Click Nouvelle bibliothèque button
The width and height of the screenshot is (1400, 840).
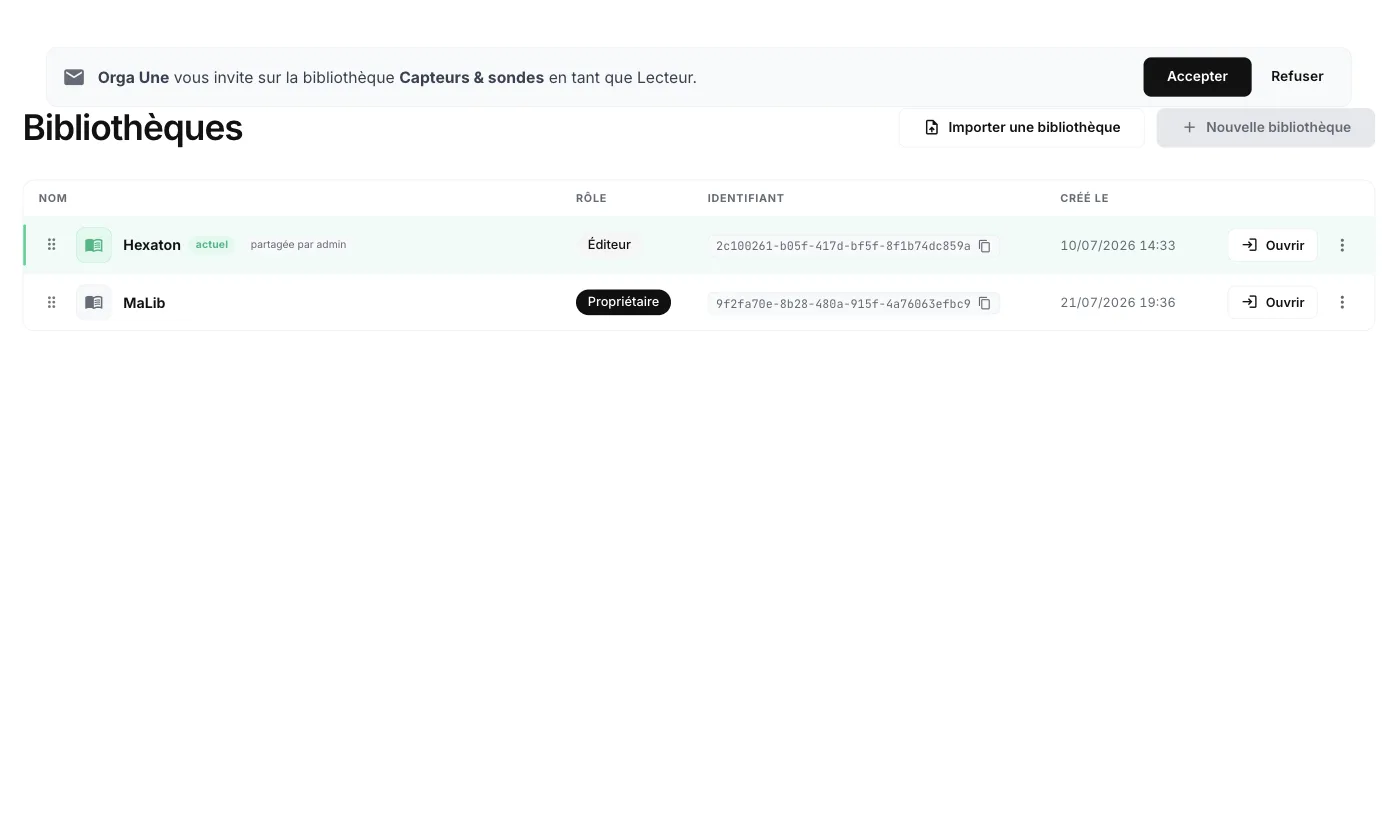1266,127
